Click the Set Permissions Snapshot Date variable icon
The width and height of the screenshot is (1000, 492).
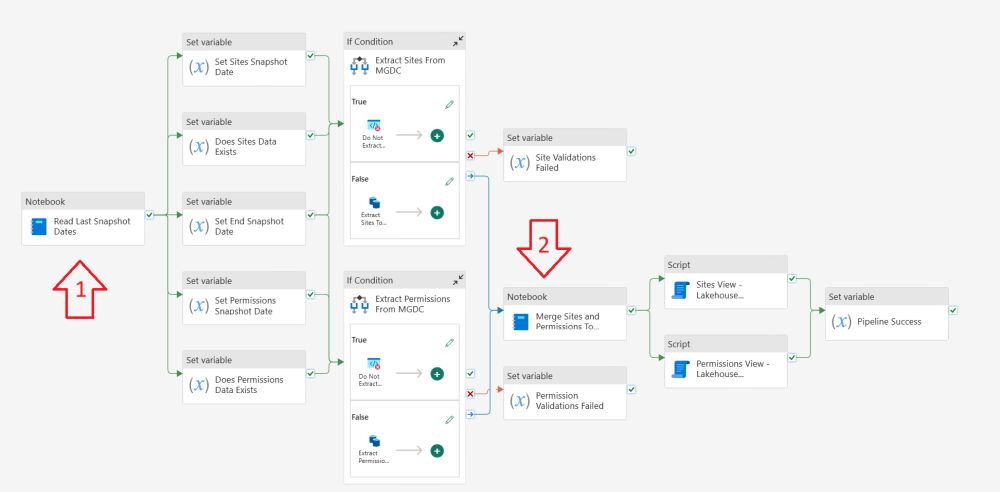(200, 306)
